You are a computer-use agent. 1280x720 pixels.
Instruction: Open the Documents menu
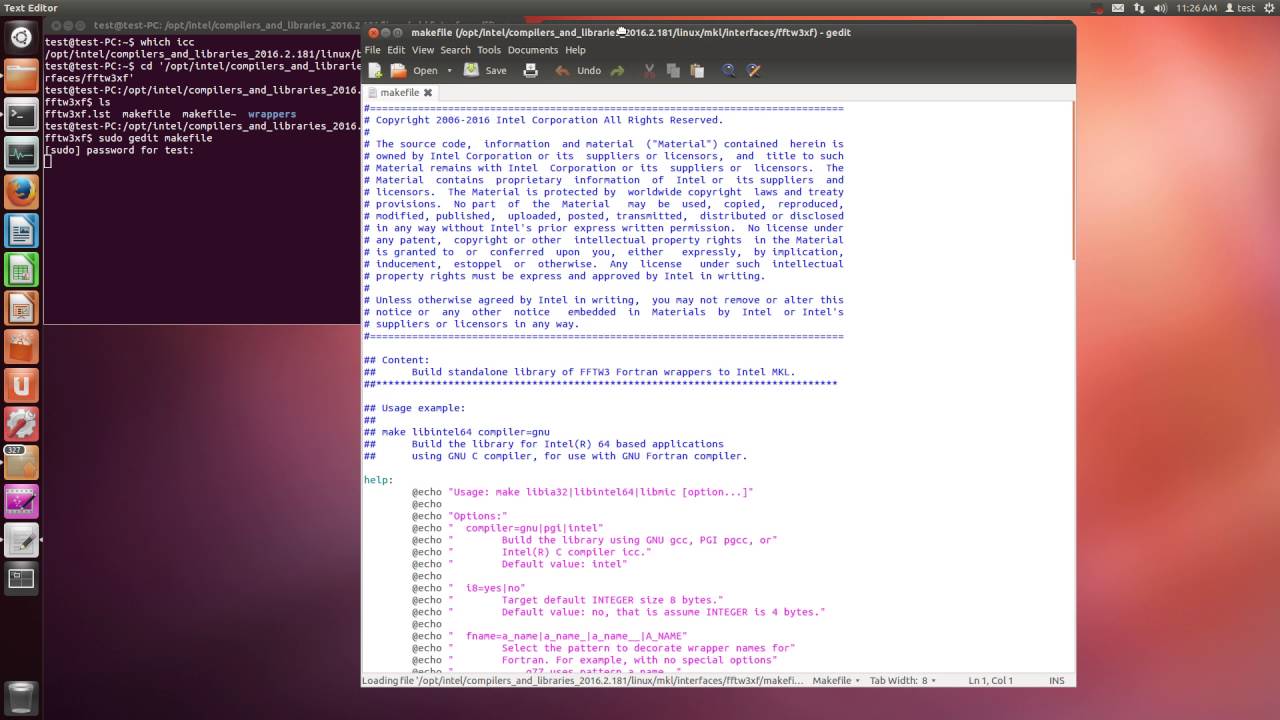[x=532, y=50]
